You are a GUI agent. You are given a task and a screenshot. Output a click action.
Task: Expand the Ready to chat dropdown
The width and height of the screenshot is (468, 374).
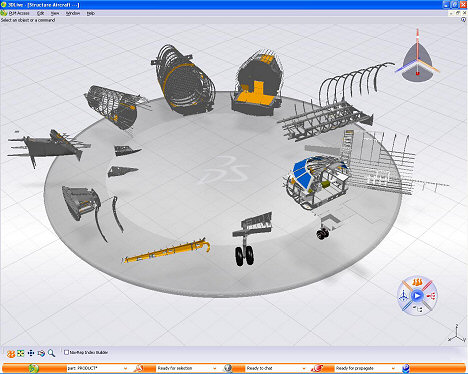point(304,368)
